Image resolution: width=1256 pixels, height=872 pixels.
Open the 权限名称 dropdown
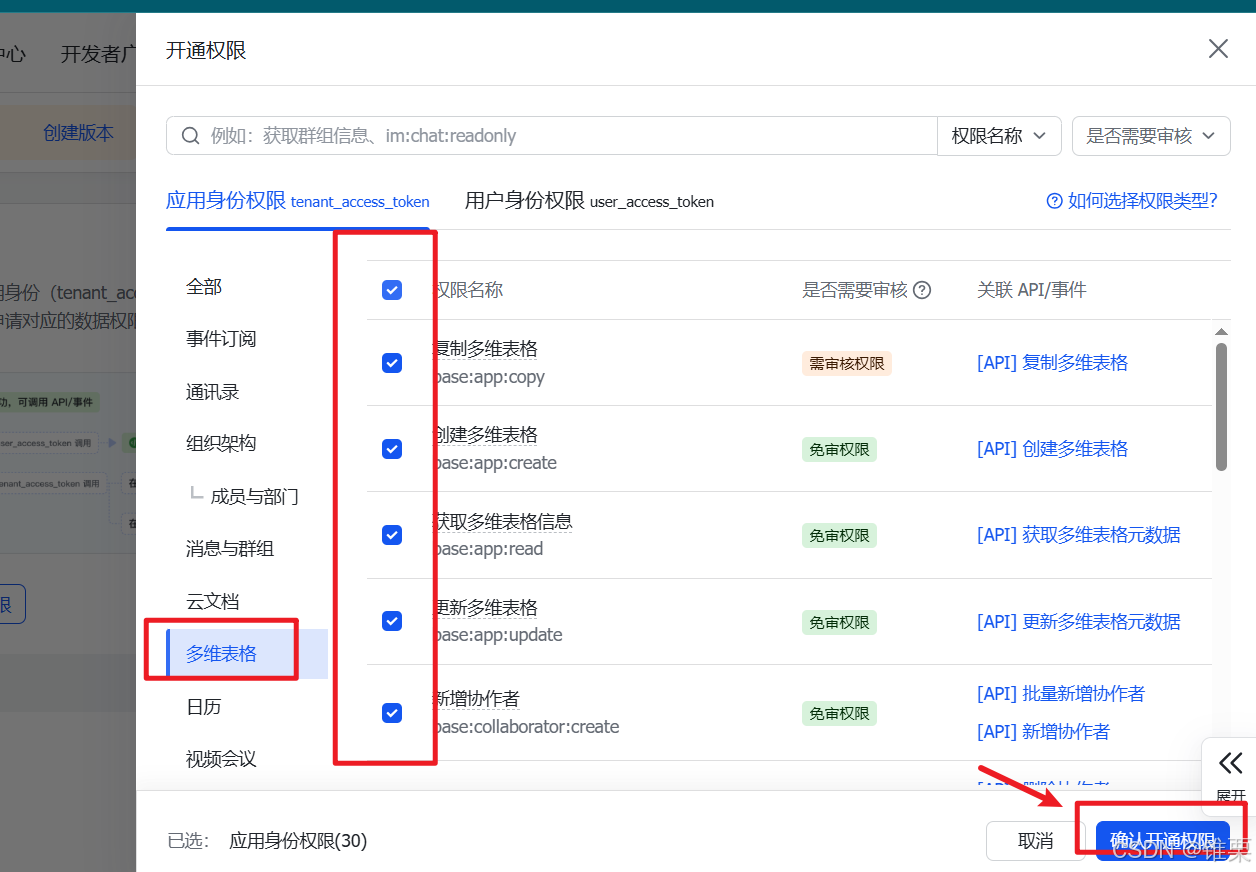[999, 136]
